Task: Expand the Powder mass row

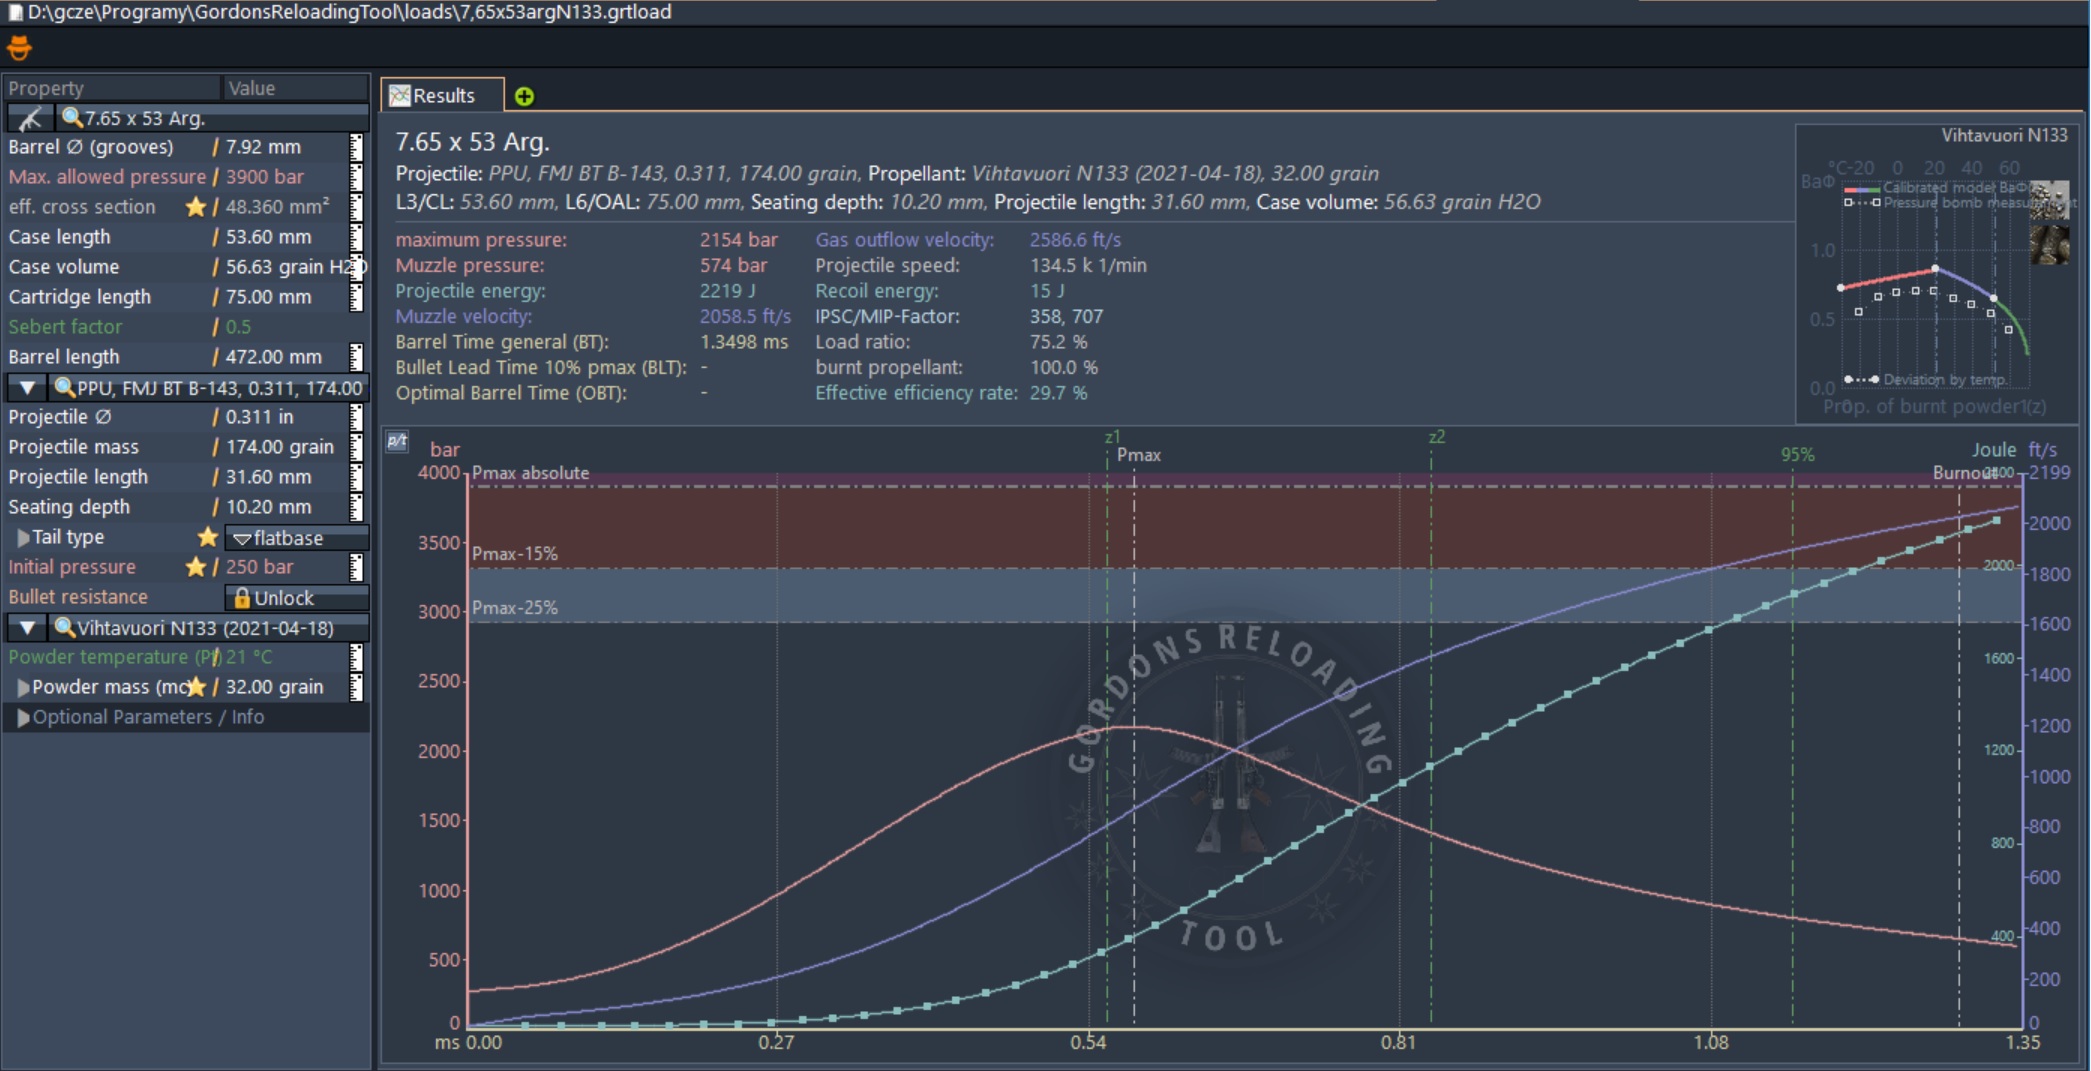Action: click(23, 687)
